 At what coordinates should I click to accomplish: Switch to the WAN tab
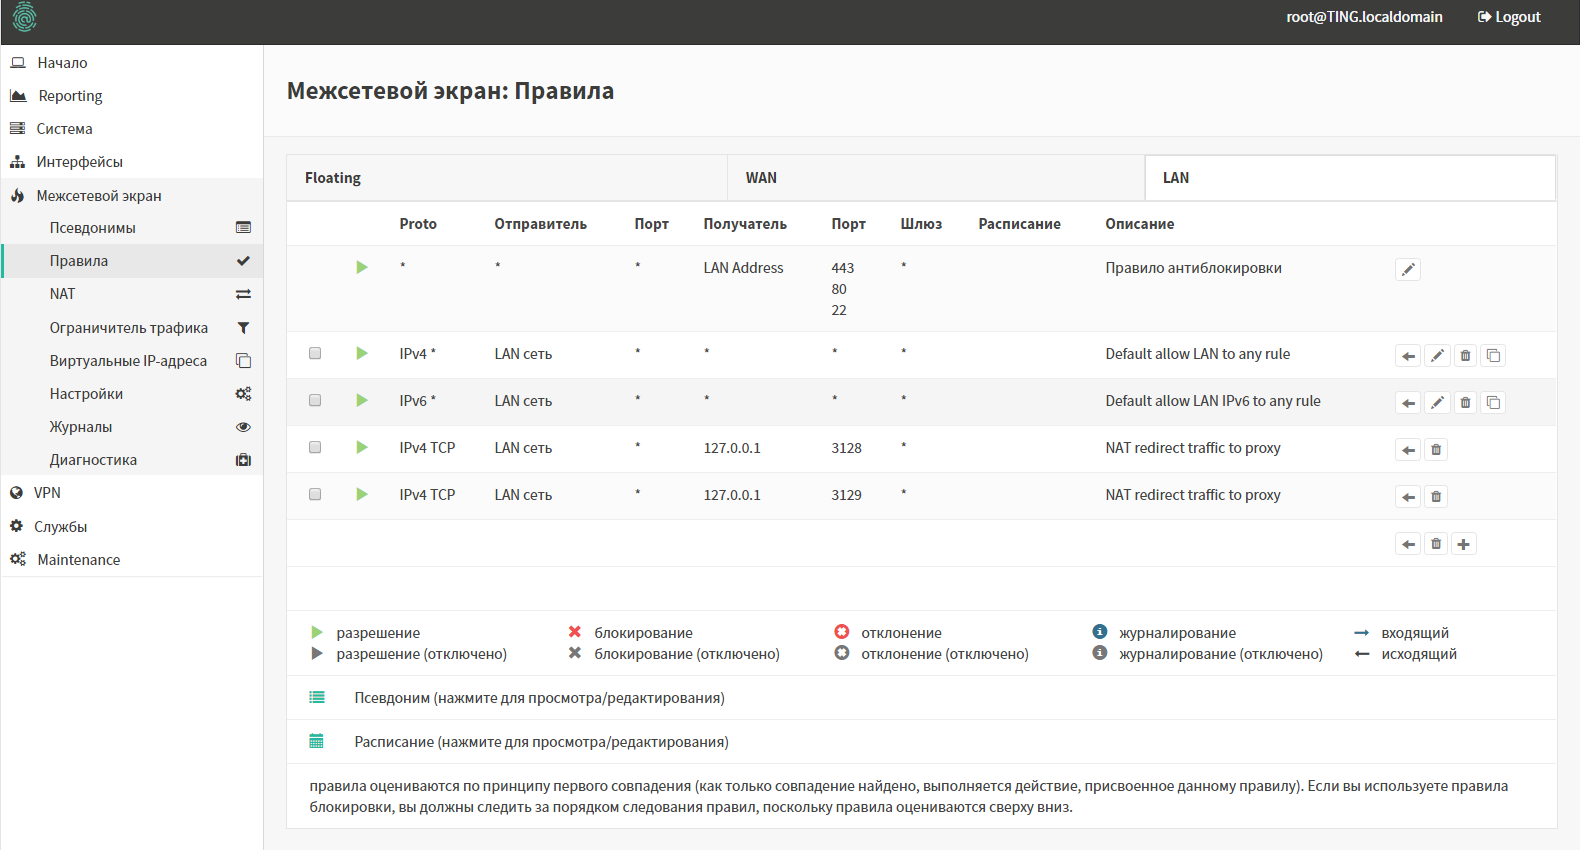pyautogui.click(x=761, y=178)
